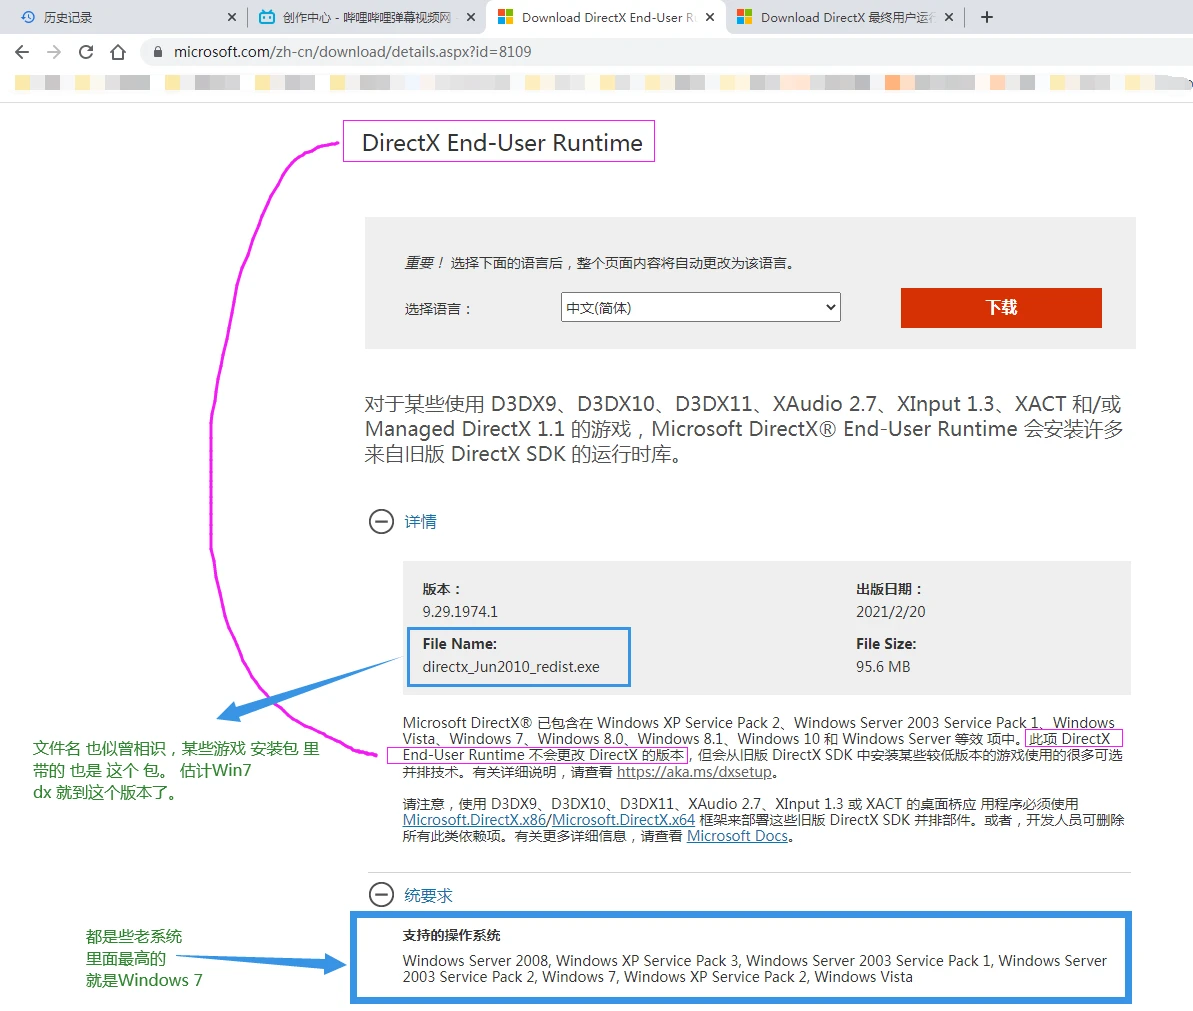
Task: Switch to the 创作中心 哔哩哔哩 tab
Action: [365, 17]
